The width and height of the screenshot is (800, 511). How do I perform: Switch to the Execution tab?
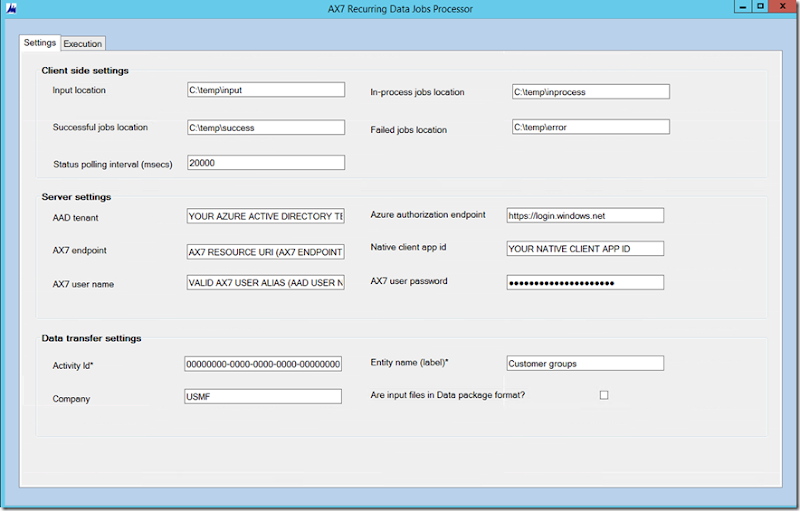[83, 43]
